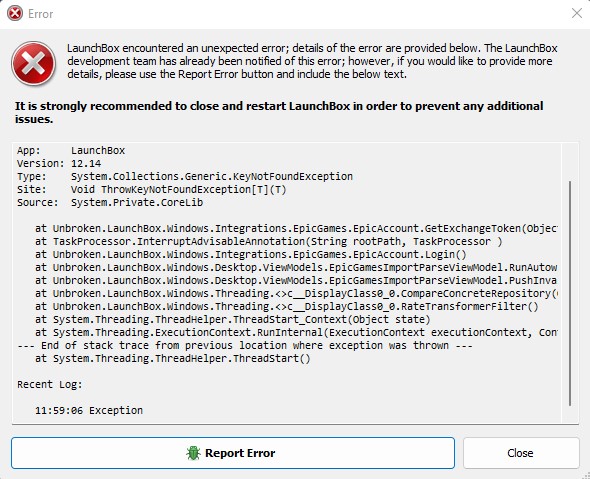The image size is (590, 479).
Task: Dismiss the dialog with the title bar X
Action: pyautogui.click(x=576, y=14)
